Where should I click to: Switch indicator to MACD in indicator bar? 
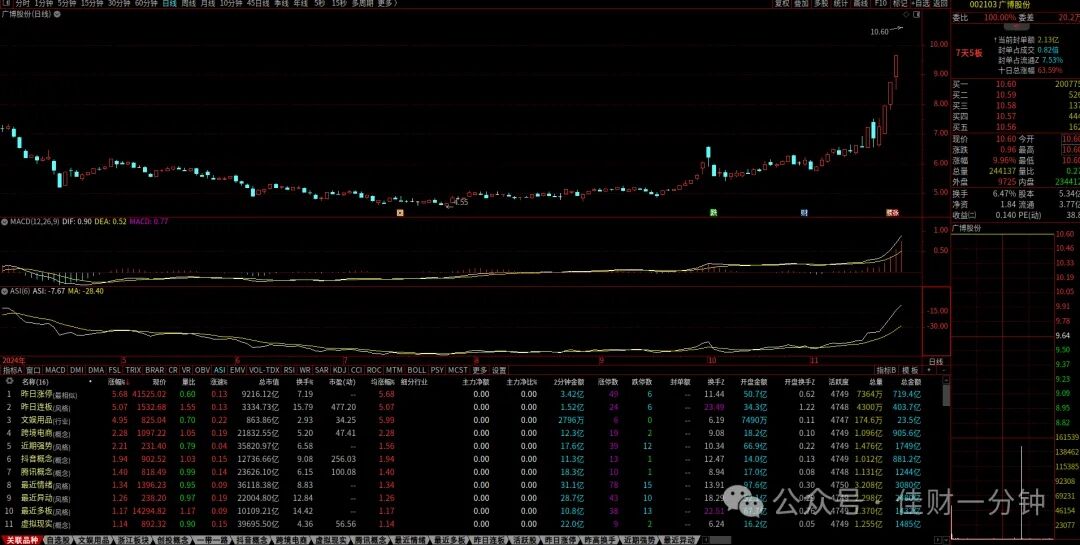coord(55,370)
